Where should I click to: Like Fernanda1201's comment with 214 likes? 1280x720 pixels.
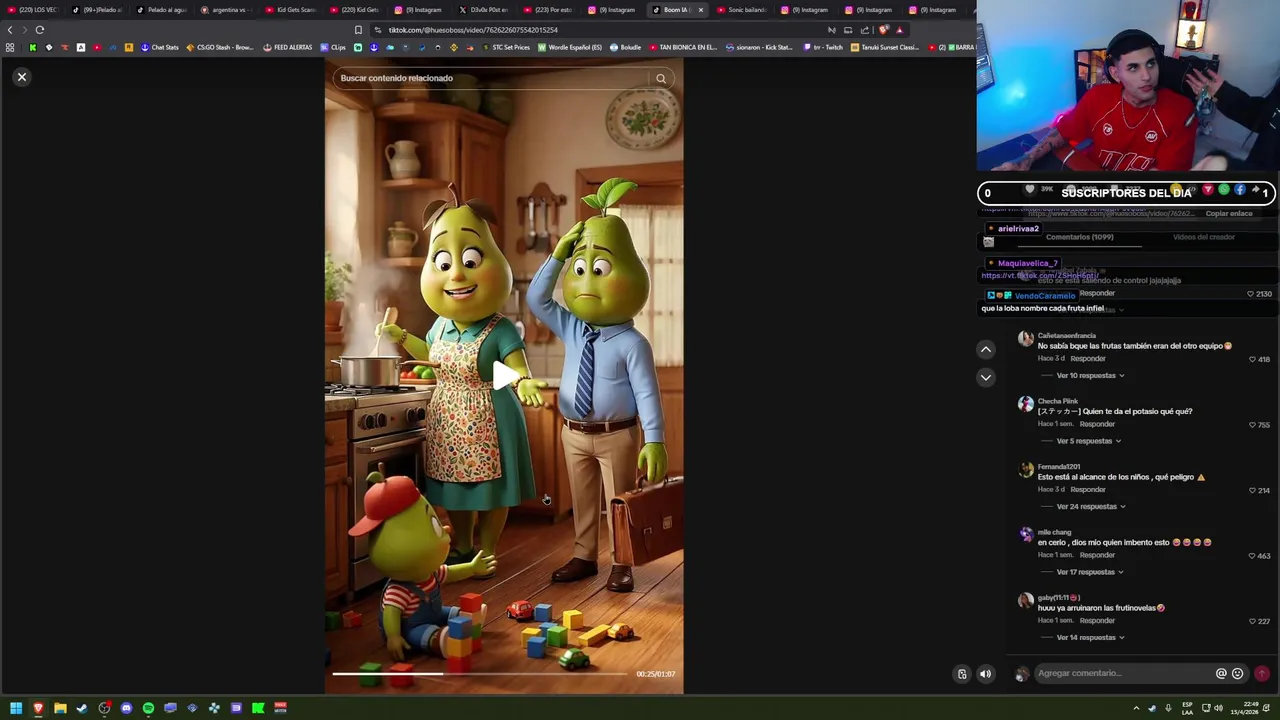click(1252, 491)
